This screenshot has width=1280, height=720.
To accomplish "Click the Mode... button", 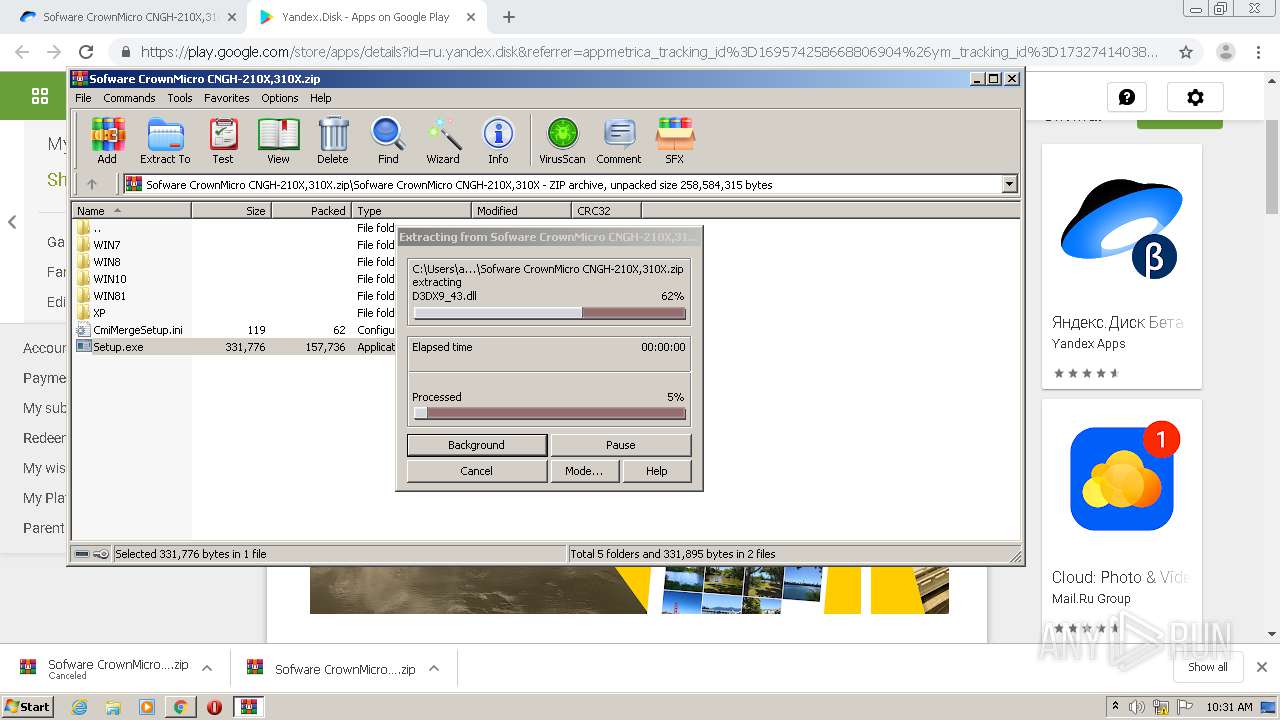I will (x=584, y=471).
